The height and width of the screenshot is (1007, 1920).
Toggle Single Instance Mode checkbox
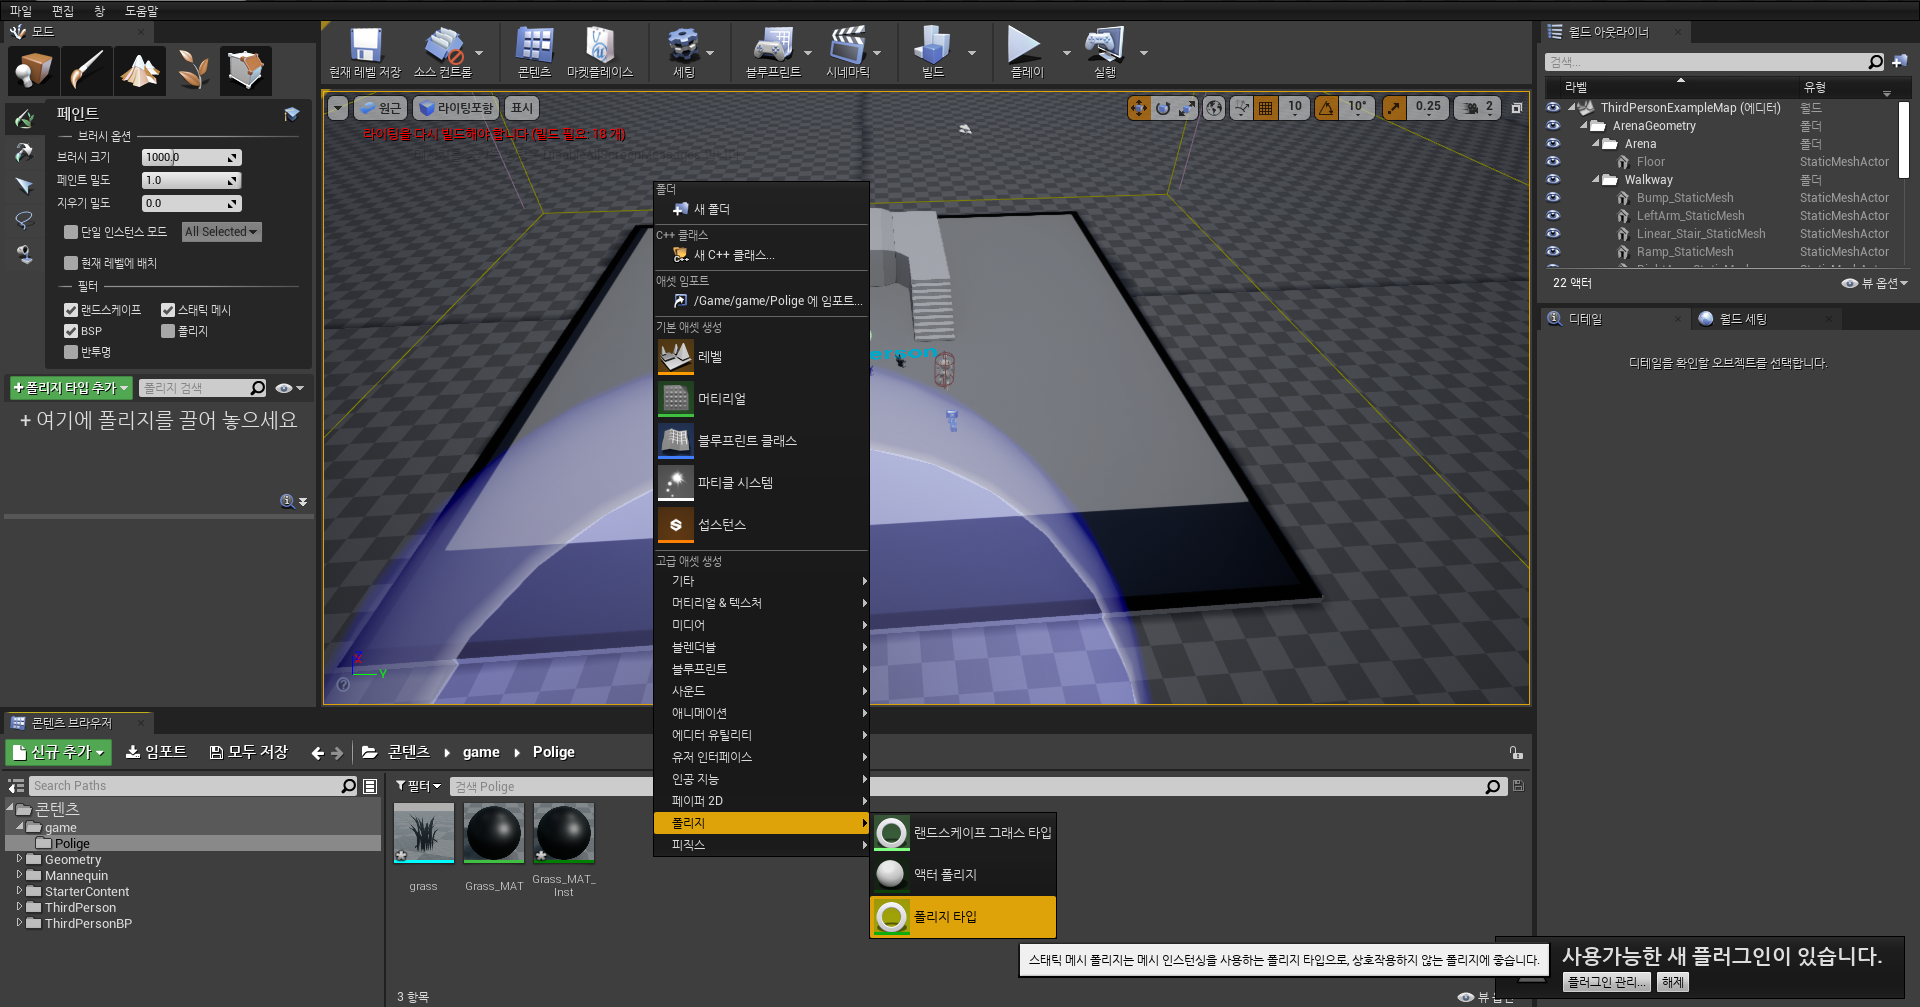click(71, 232)
